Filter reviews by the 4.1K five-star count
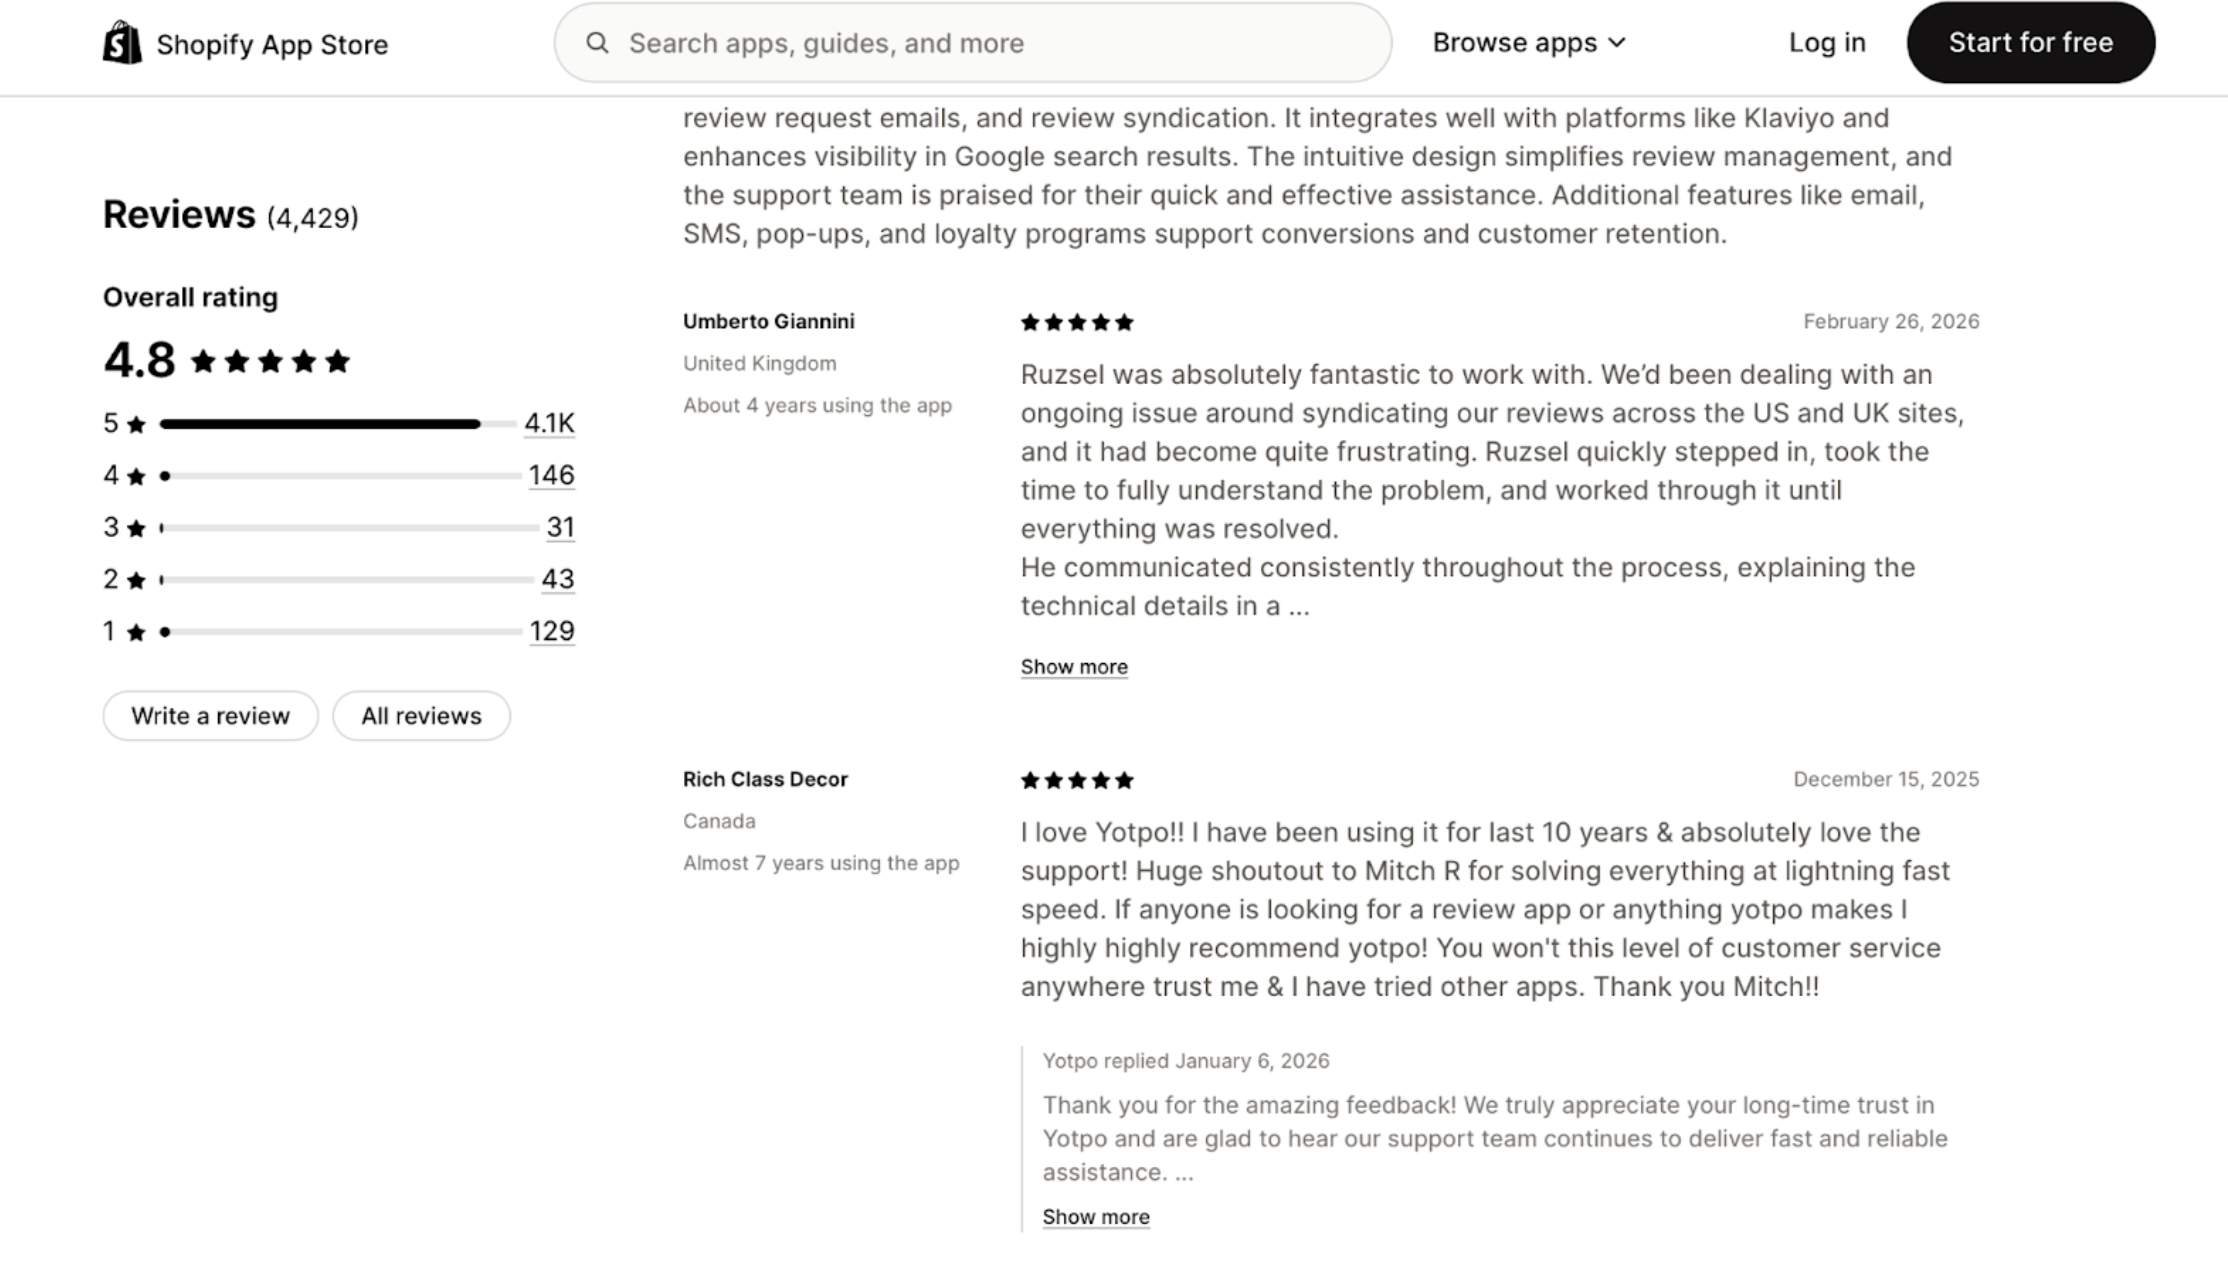The image size is (2228, 1284). click(x=549, y=423)
